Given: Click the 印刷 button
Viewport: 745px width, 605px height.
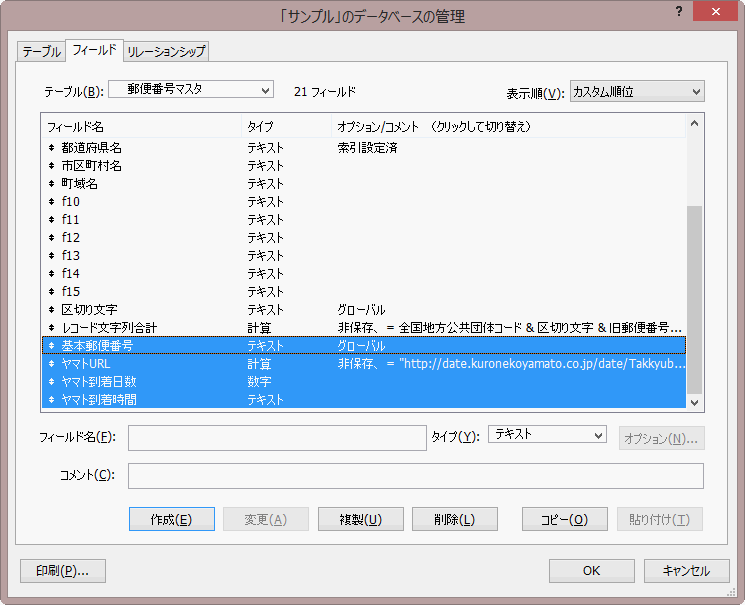Looking at the screenshot, I should (63, 571).
